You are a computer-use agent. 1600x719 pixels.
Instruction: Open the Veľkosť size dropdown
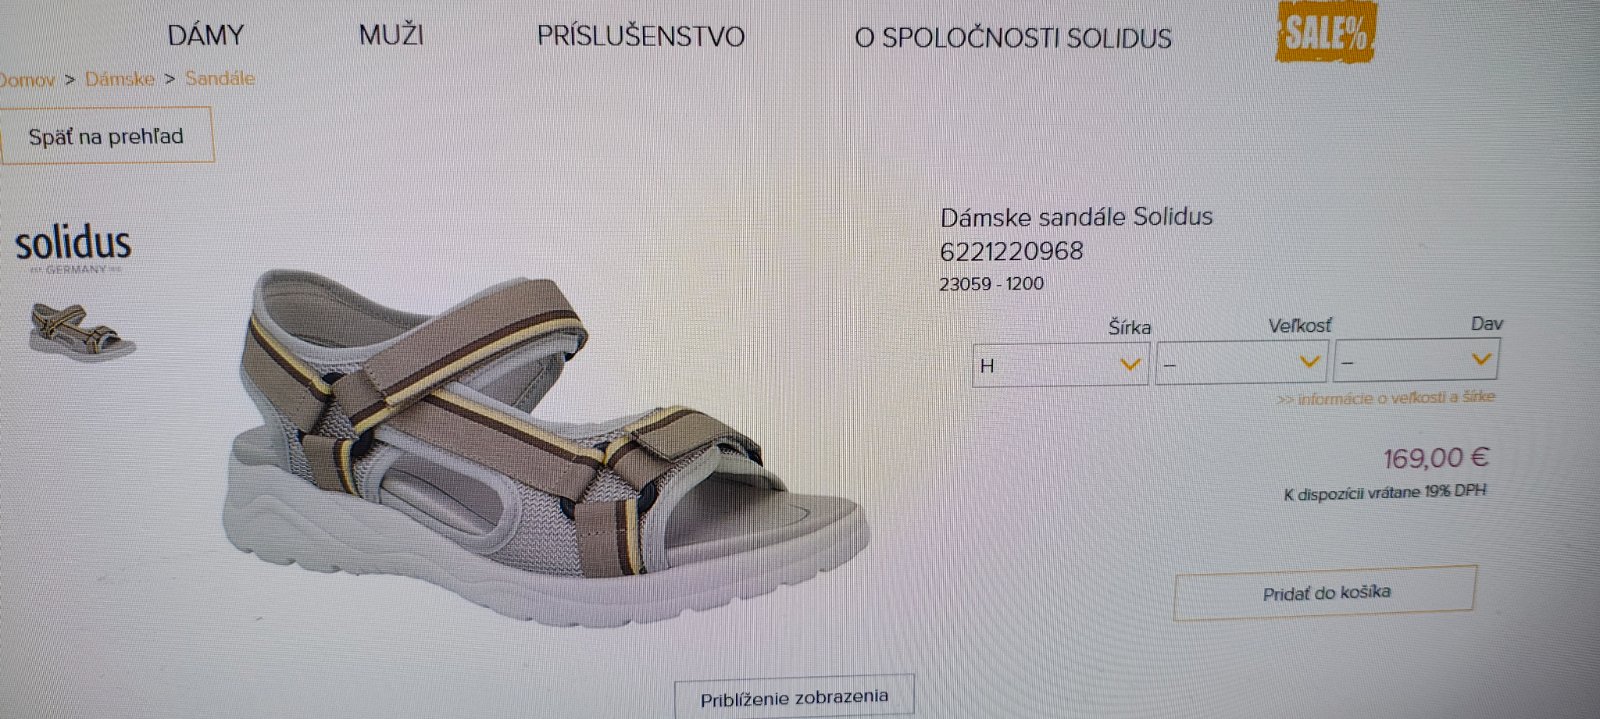1241,363
